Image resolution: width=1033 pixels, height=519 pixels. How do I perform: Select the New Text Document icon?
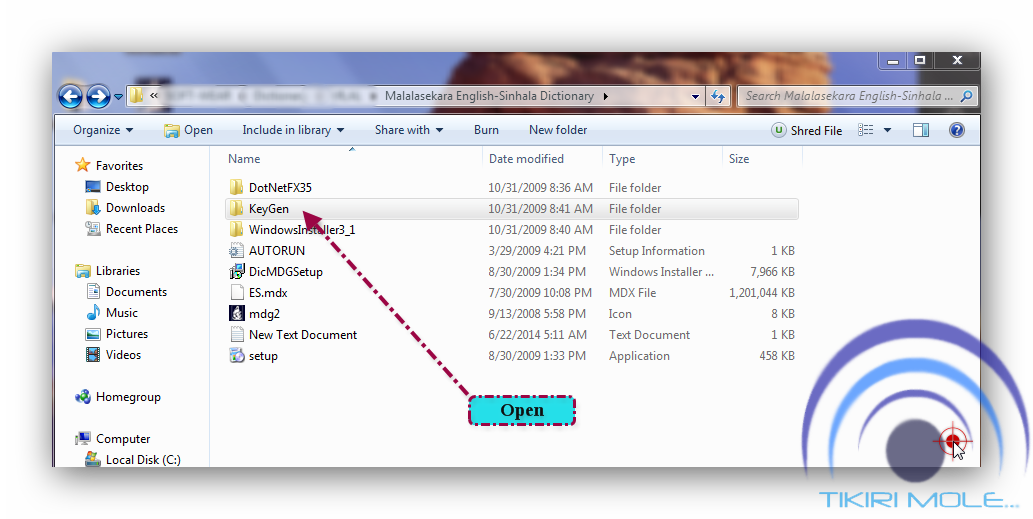(x=237, y=335)
